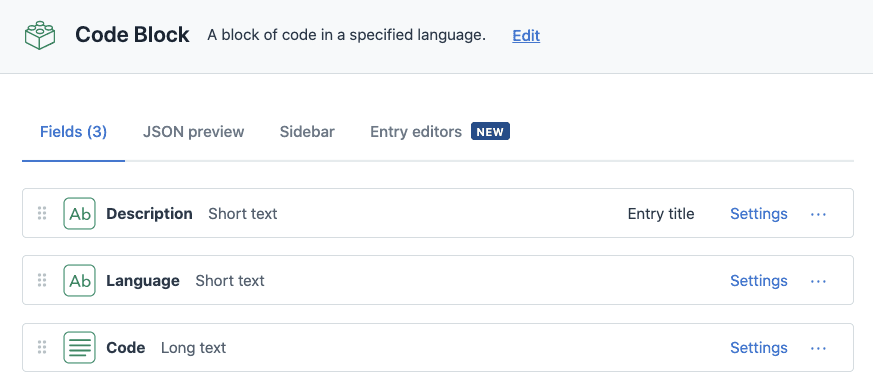Click Short text label in Language row
Image resolution: width=873 pixels, height=391 pixels.
(x=230, y=281)
